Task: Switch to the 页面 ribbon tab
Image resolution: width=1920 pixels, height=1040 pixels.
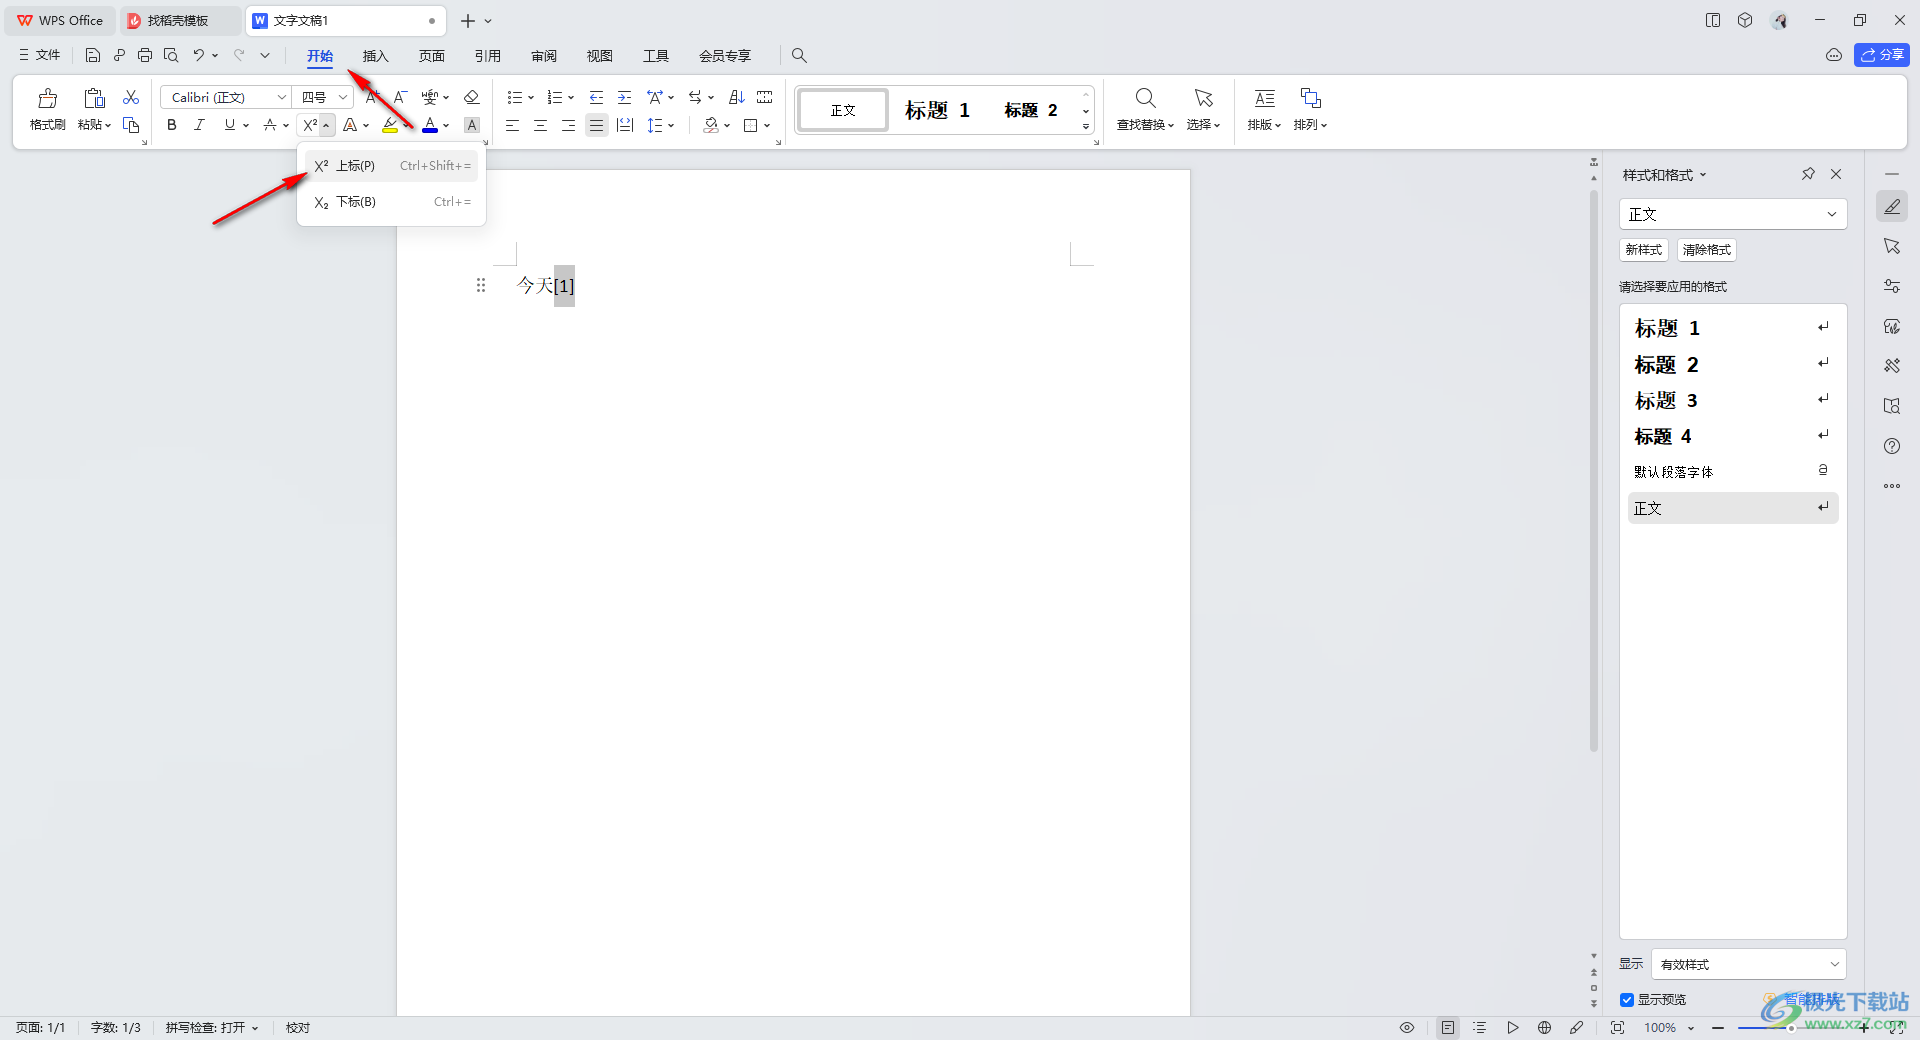Action: click(x=432, y=56)
